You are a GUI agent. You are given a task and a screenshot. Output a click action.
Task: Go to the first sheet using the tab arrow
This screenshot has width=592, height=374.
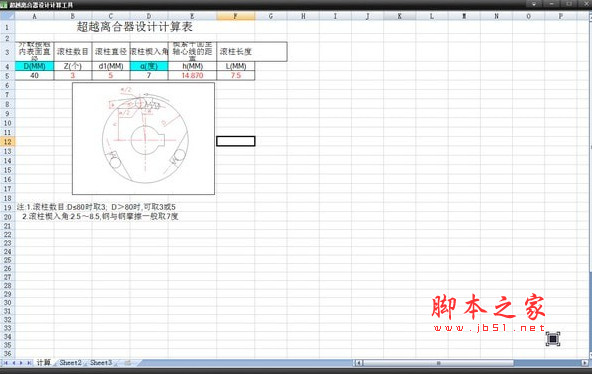click(6, 363)
